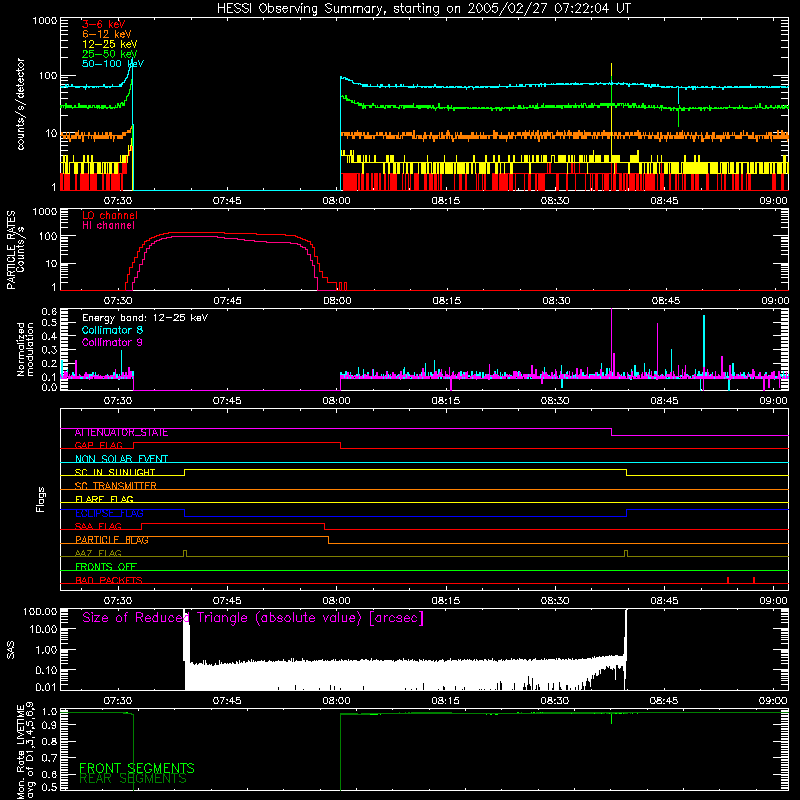Click the Flags vertical axis label

[40, 499]
